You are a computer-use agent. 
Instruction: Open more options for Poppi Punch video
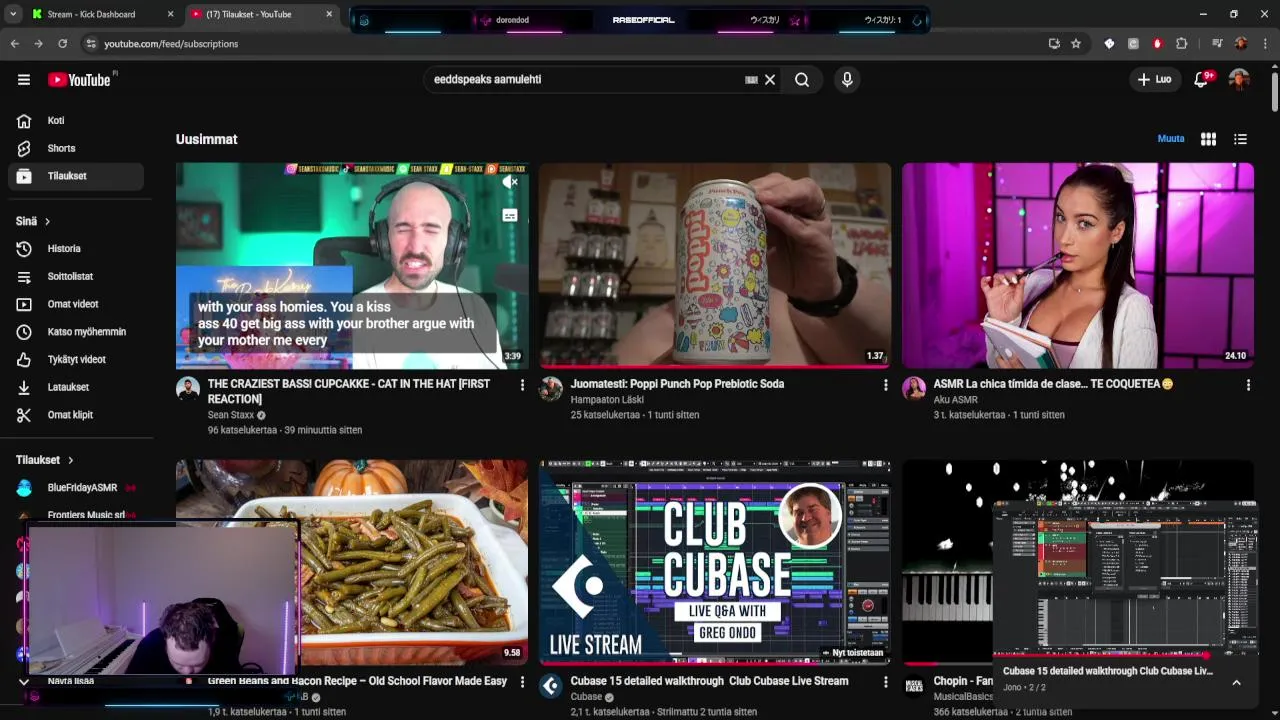(x=885, y=385)
